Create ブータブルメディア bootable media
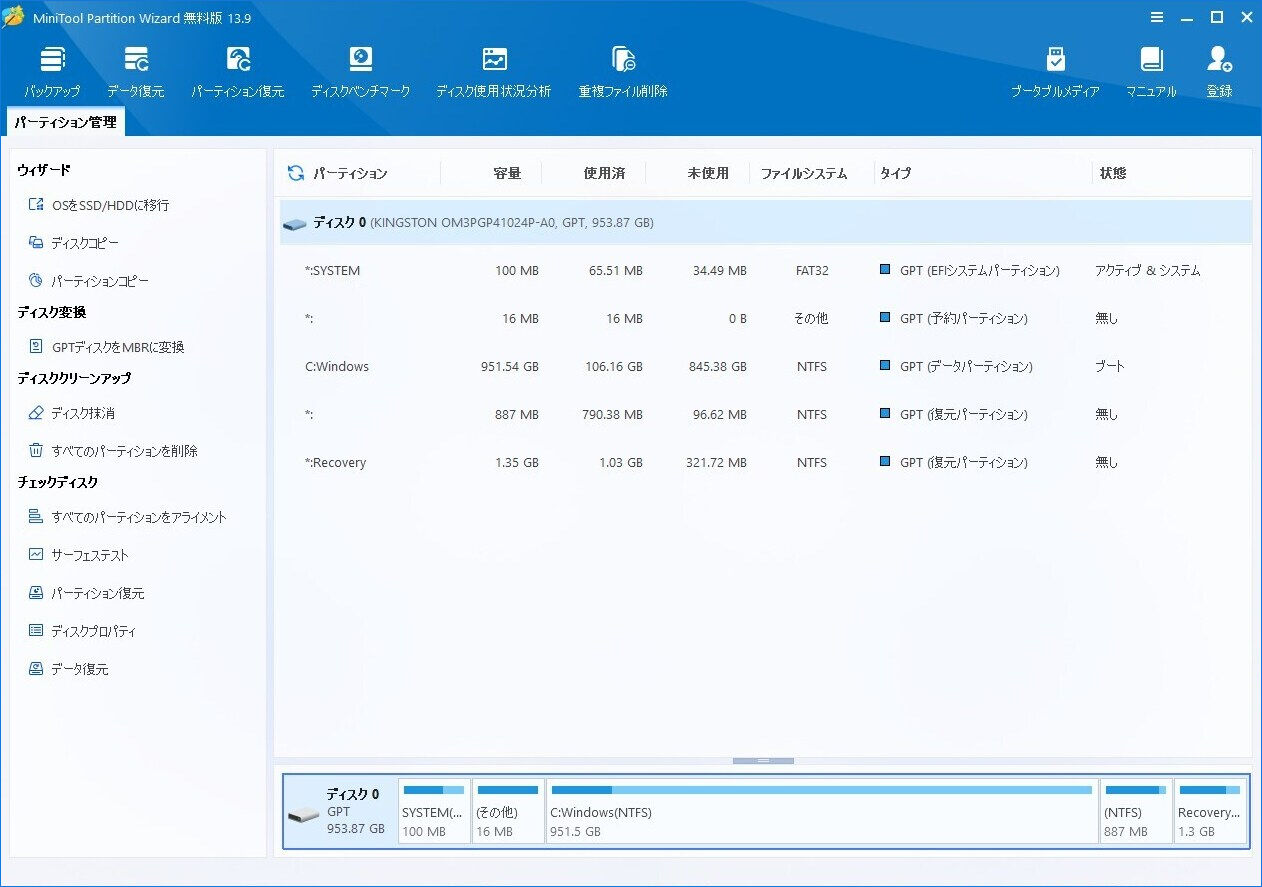Viewport: 1262px width, 887px height. point(1055,71)
